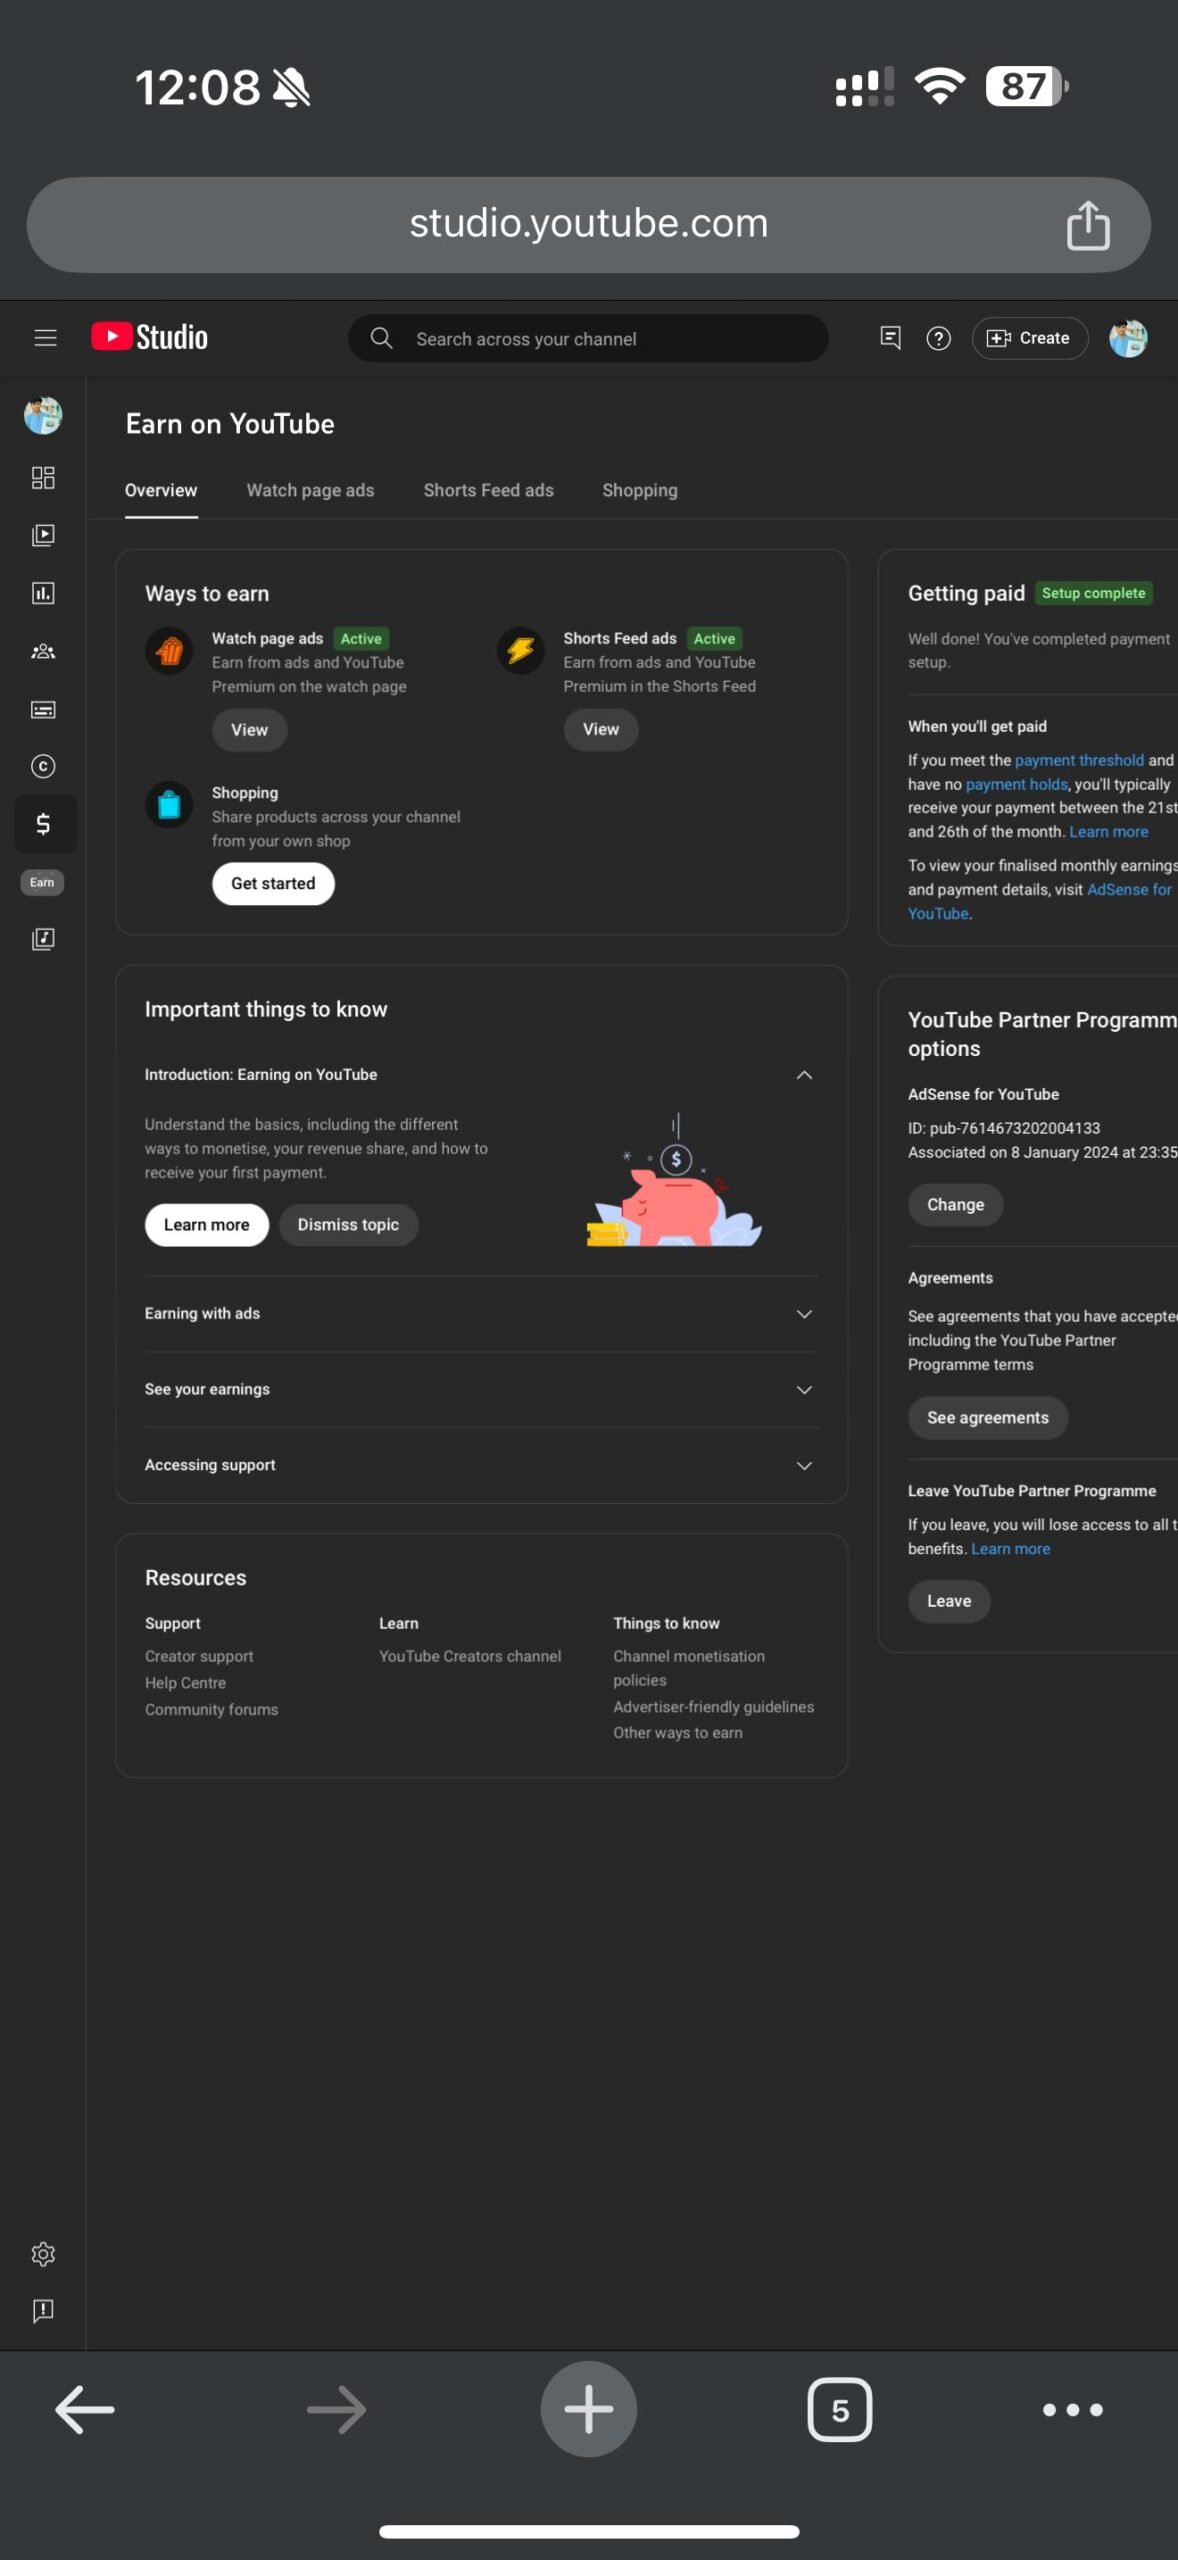This screenshot has width=1178, height=2560.
Task: Click the Search across your channel field
Action: click(588, 339)
